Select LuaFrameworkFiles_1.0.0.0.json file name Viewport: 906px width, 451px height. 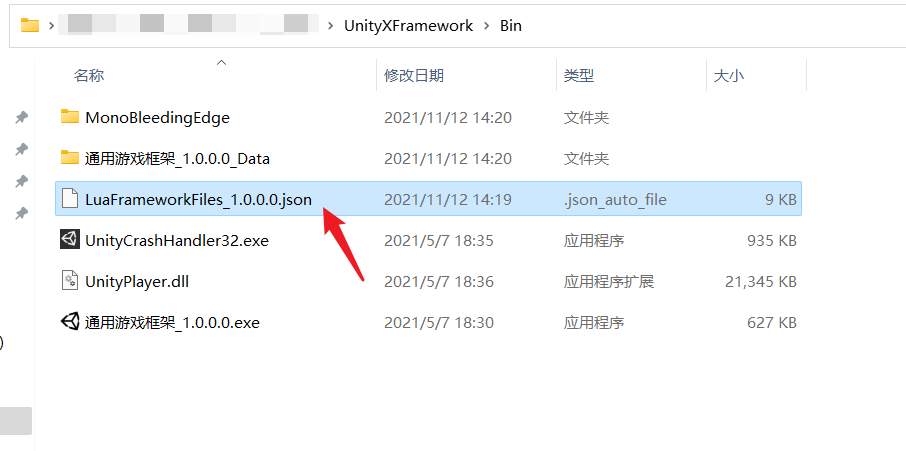(x=198, y=200)
